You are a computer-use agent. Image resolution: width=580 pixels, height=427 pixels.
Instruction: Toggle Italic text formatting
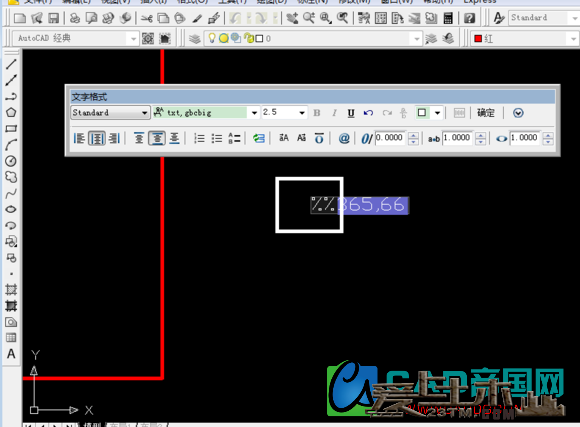pyautogui.click(x=334, y=113)
